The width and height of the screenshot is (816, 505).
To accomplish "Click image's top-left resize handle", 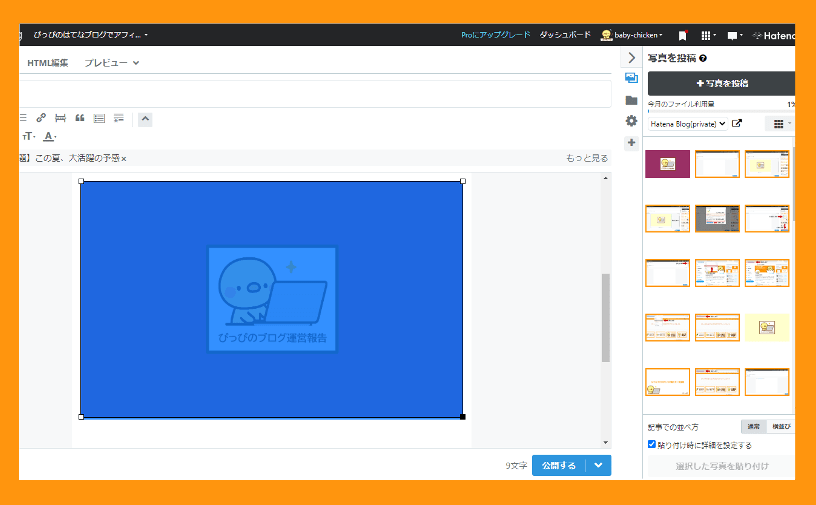I will pyautogui.click(x=81, y=181).
